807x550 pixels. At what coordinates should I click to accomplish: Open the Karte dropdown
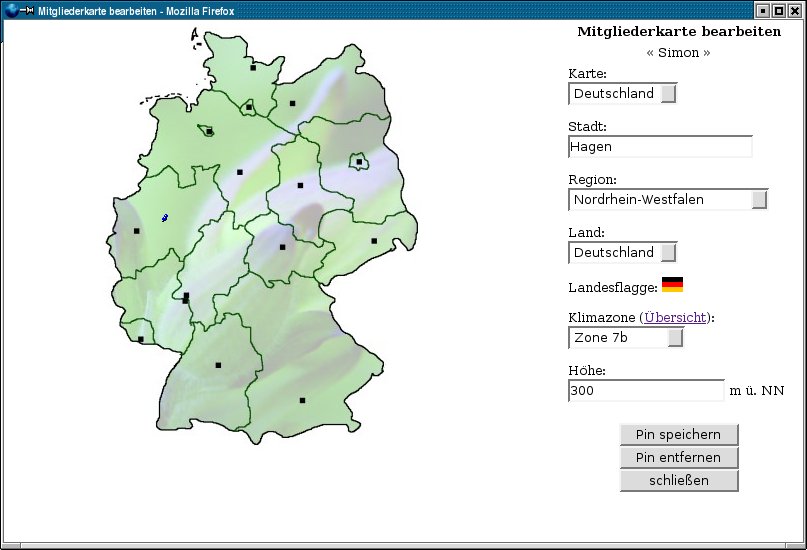tap(622, 94)
